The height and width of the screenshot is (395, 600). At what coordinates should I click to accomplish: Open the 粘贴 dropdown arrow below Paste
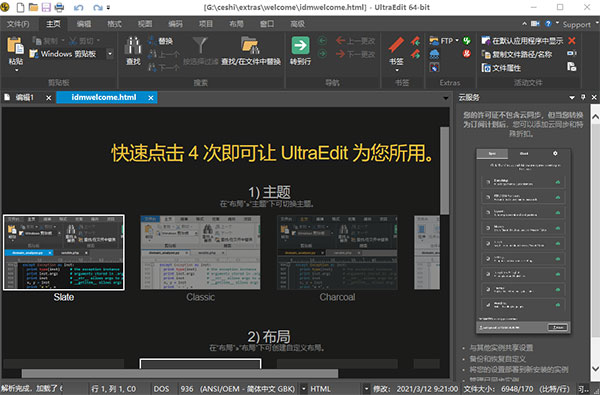16,70
